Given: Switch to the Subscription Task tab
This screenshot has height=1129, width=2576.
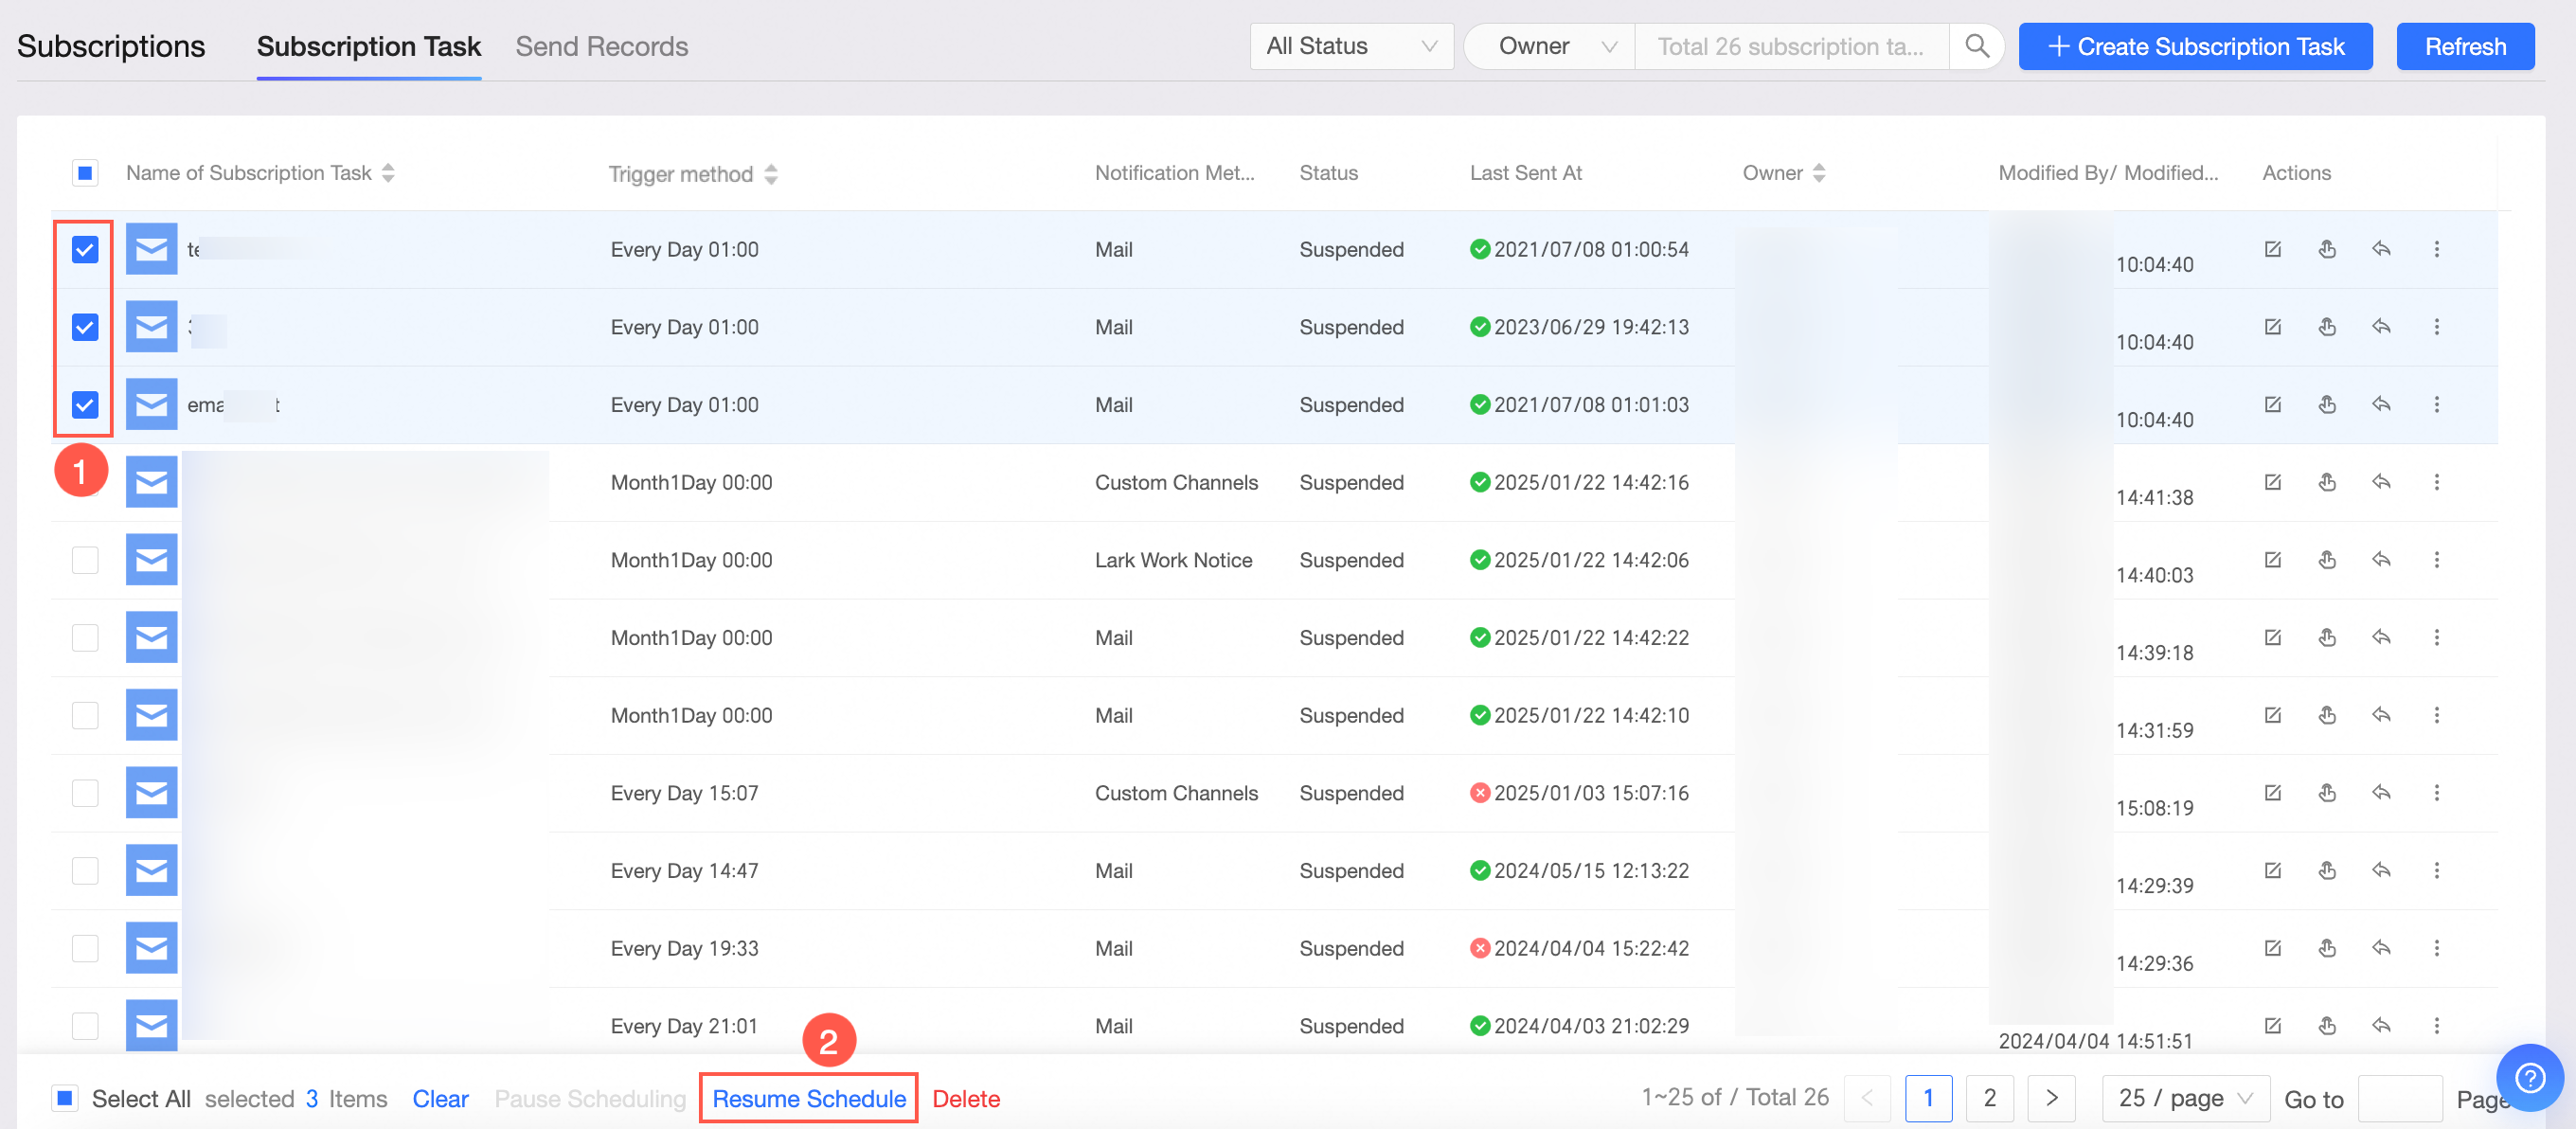Looking at the screenshot, I should (x=368, y=46).
